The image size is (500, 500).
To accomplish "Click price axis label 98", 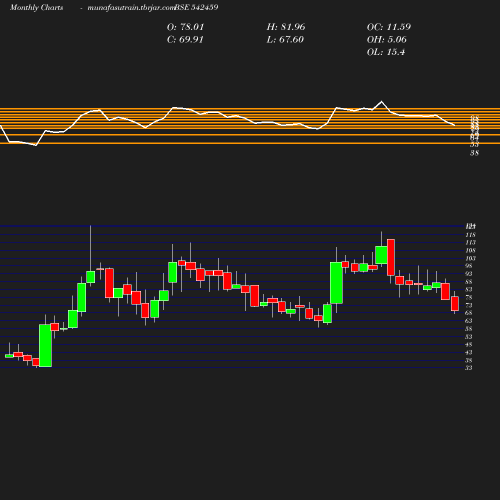I will coord(469,266).
